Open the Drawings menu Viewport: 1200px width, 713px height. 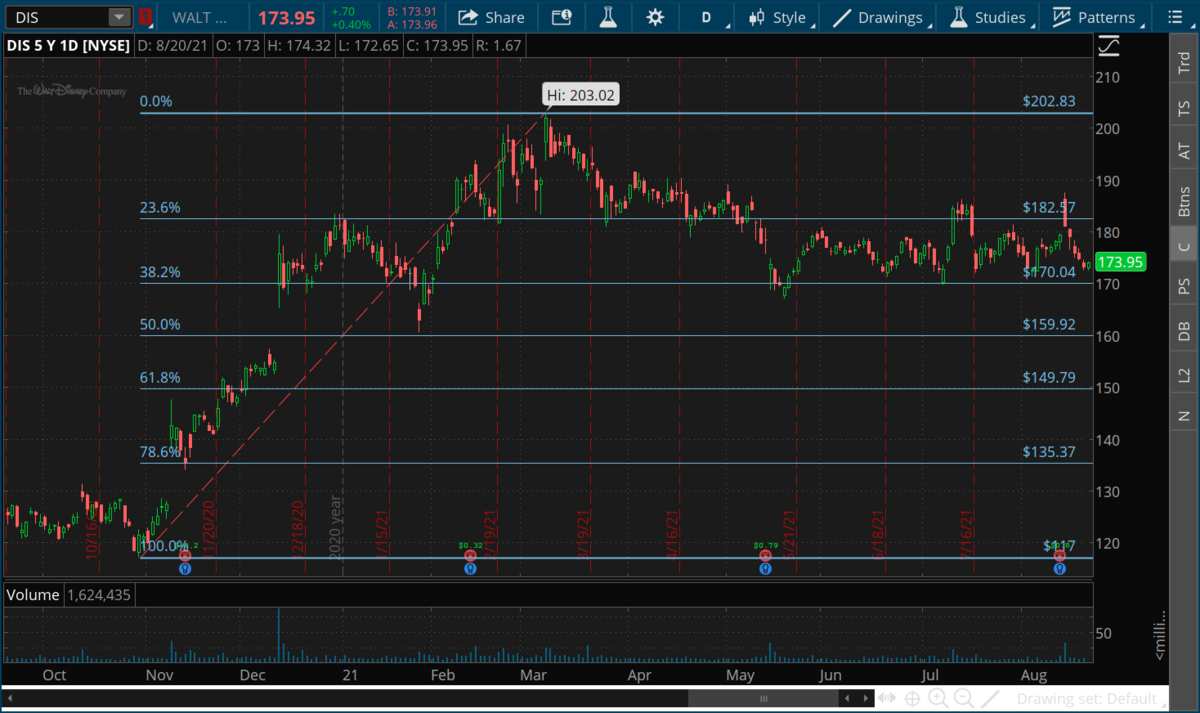coord(879,17)
